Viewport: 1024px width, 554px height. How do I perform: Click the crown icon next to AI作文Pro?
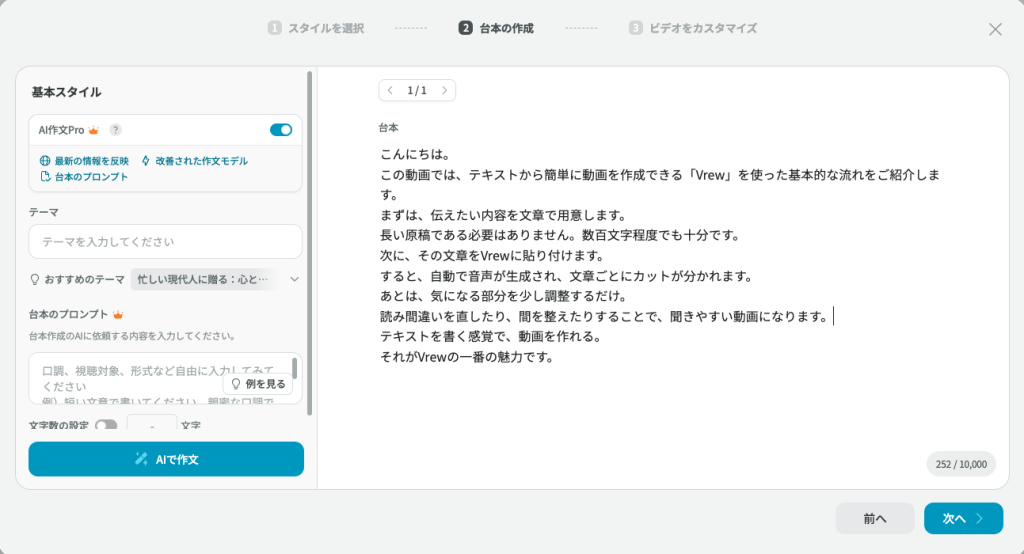[x=93, y=130]
